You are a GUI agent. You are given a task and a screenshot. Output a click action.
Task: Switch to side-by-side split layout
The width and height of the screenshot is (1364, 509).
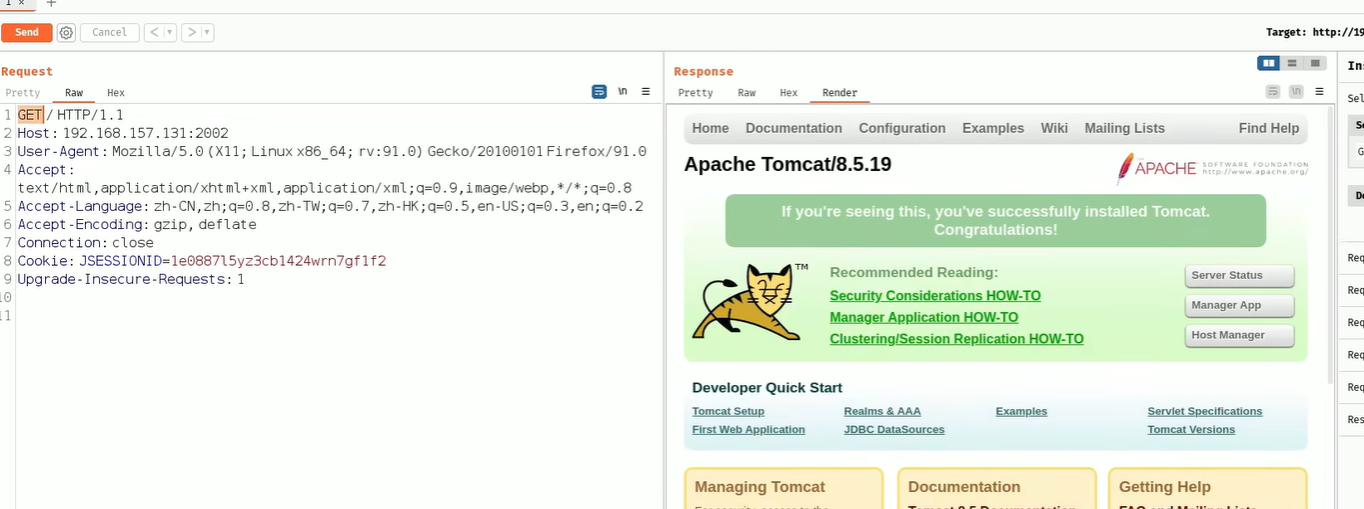[1269, 63]
